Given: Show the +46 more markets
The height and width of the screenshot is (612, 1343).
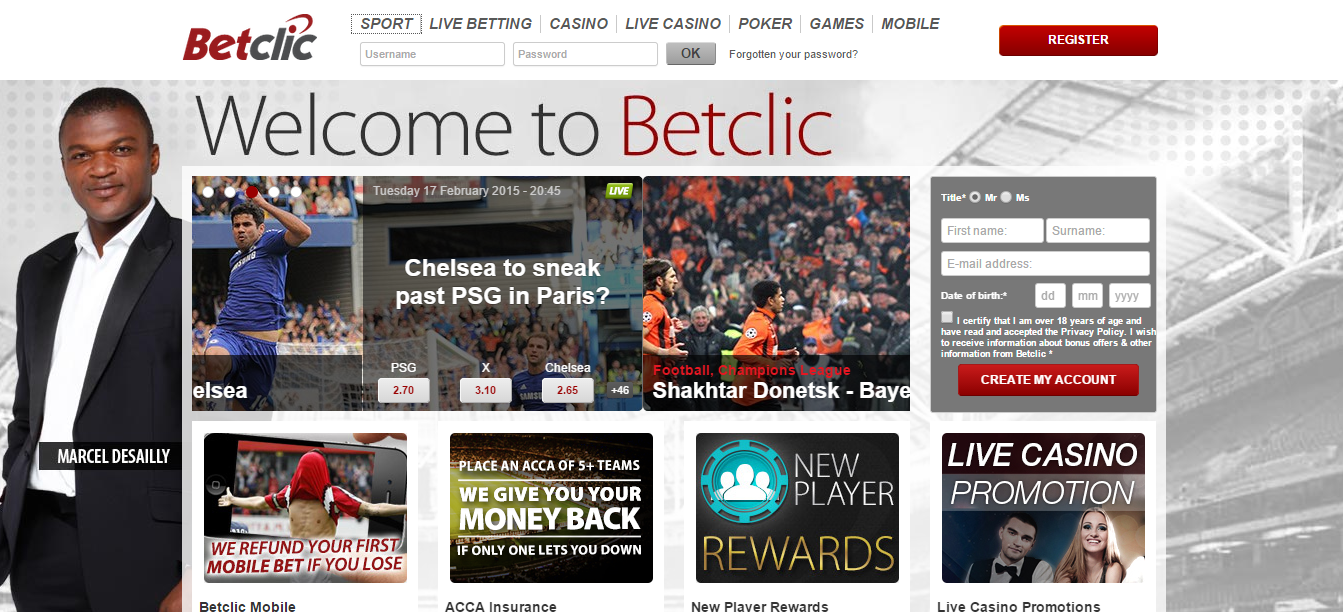Looking at the screenshot, I should pos(620,391).
